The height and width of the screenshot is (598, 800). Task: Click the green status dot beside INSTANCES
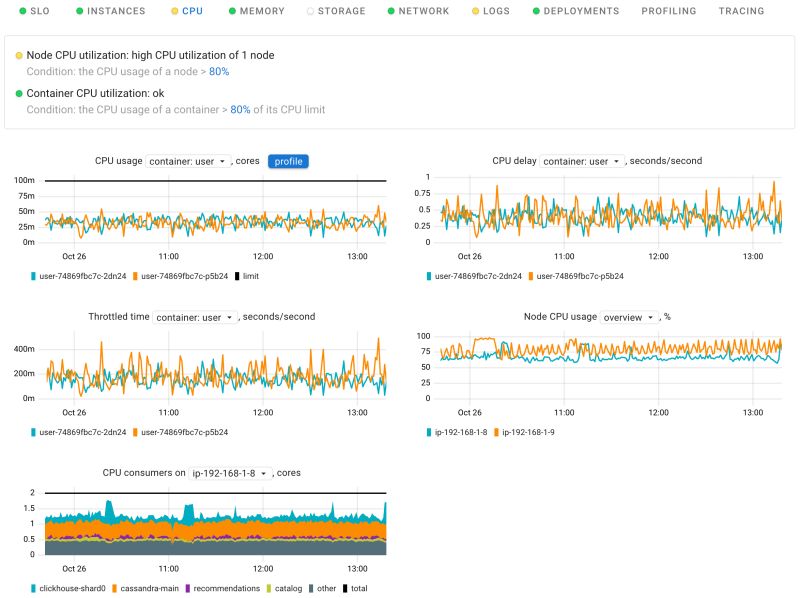[x=81, y=11]
